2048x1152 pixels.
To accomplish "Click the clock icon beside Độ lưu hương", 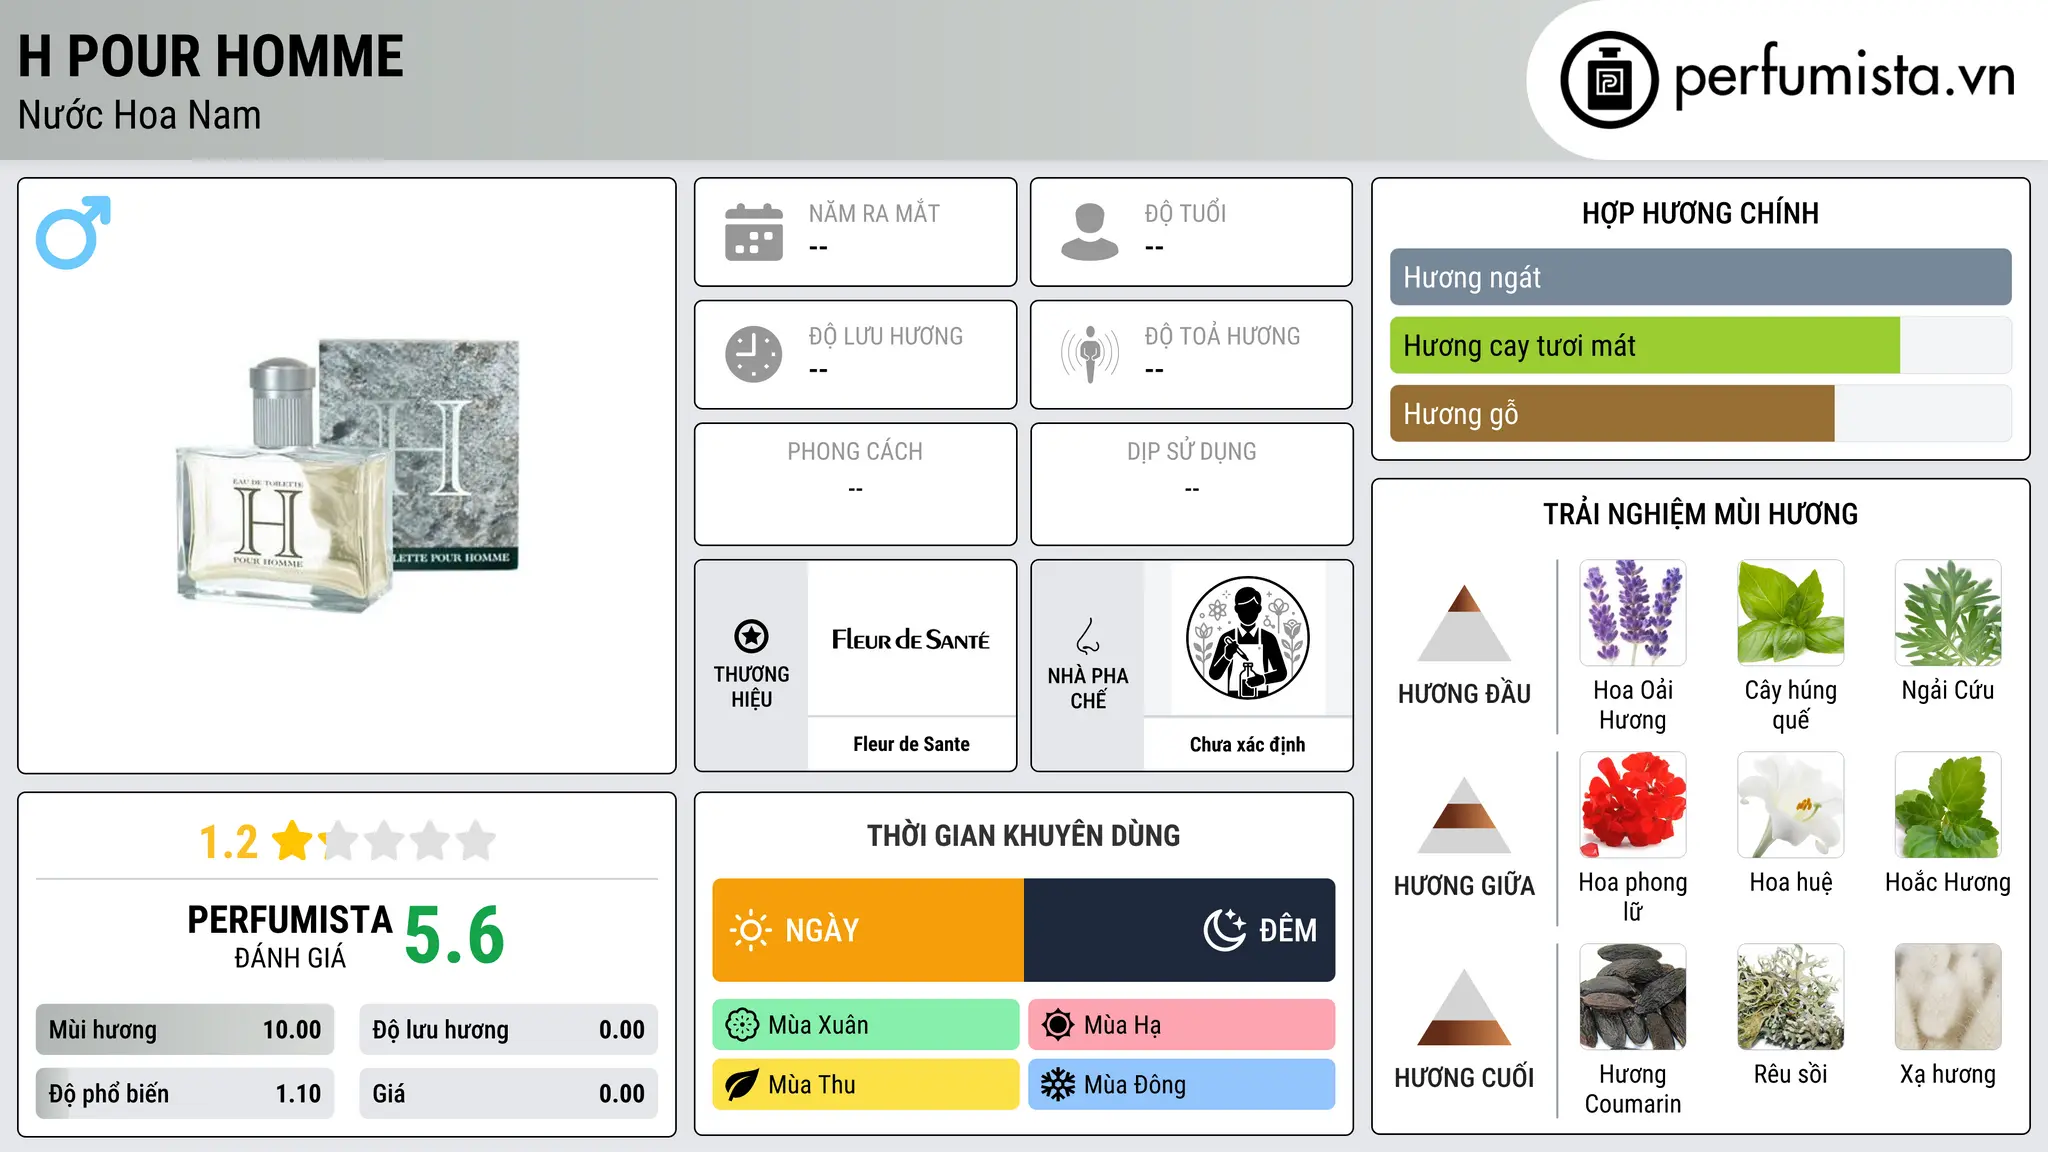I will (754, 354).
